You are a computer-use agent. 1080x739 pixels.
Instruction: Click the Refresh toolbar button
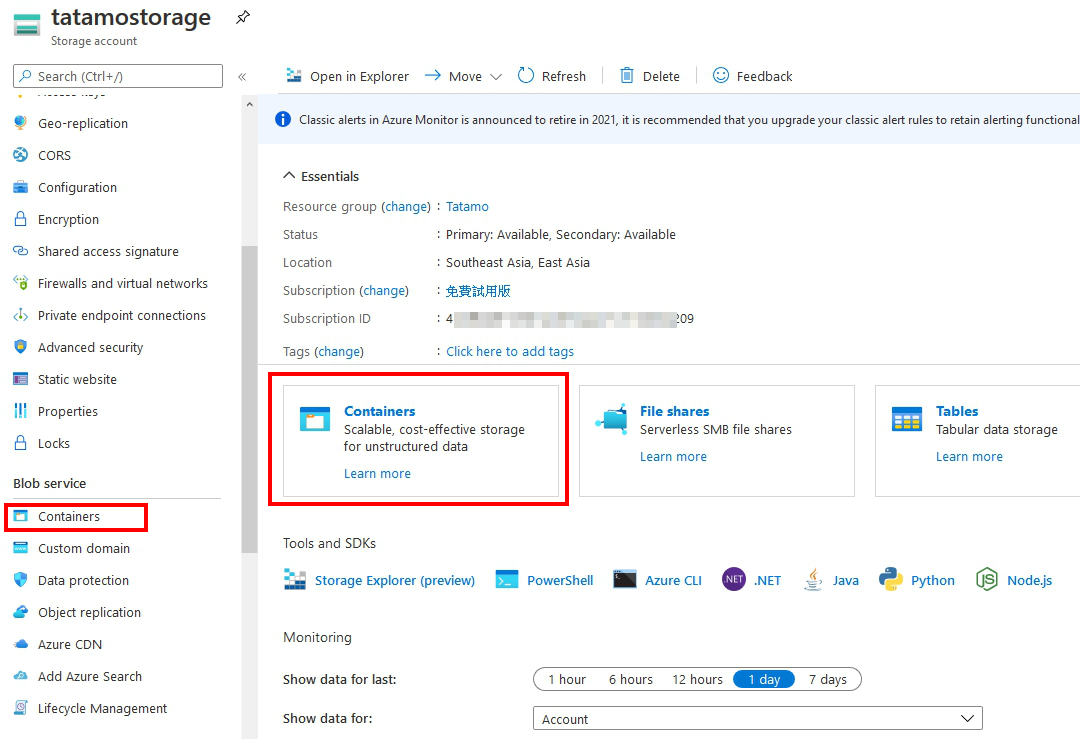(552, 76)
